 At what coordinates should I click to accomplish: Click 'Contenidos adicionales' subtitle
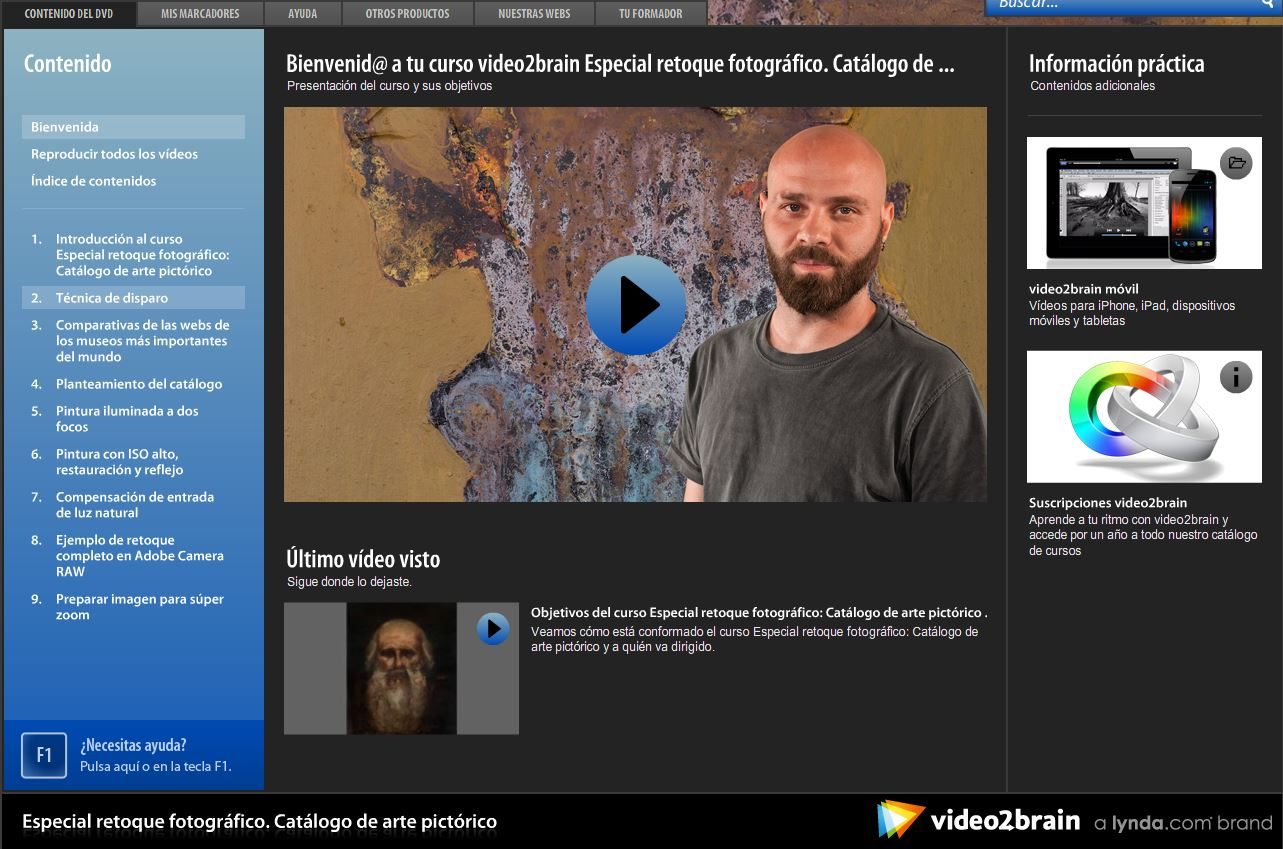point(1093,86)
